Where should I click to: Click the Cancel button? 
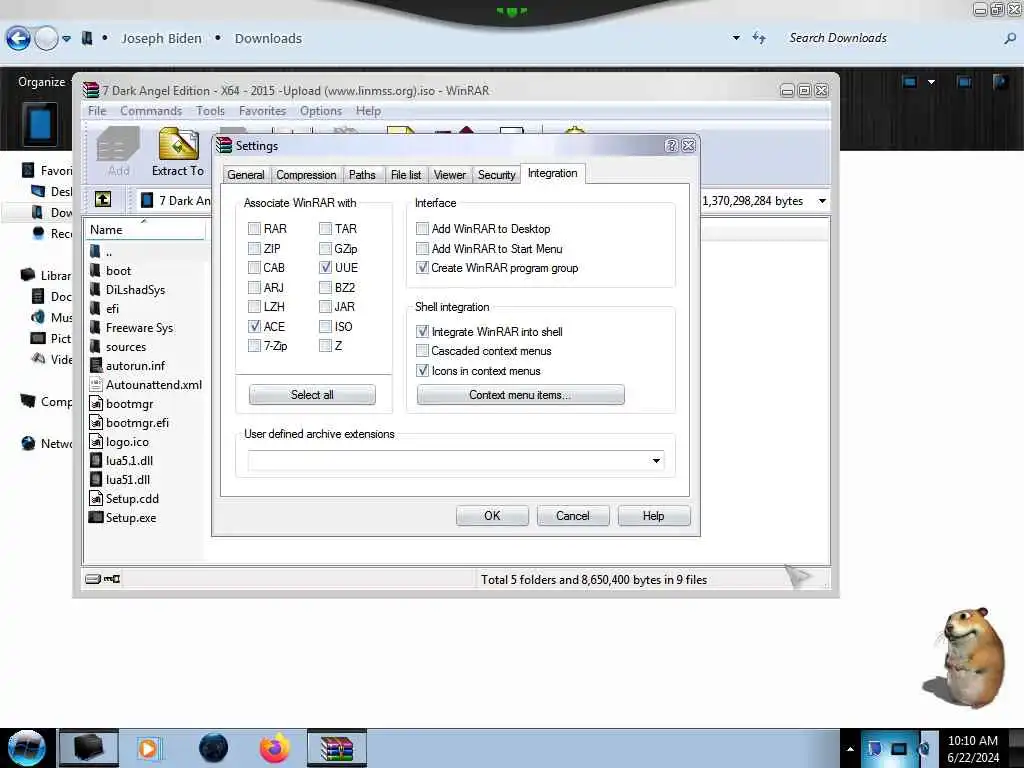pos(573,515)
